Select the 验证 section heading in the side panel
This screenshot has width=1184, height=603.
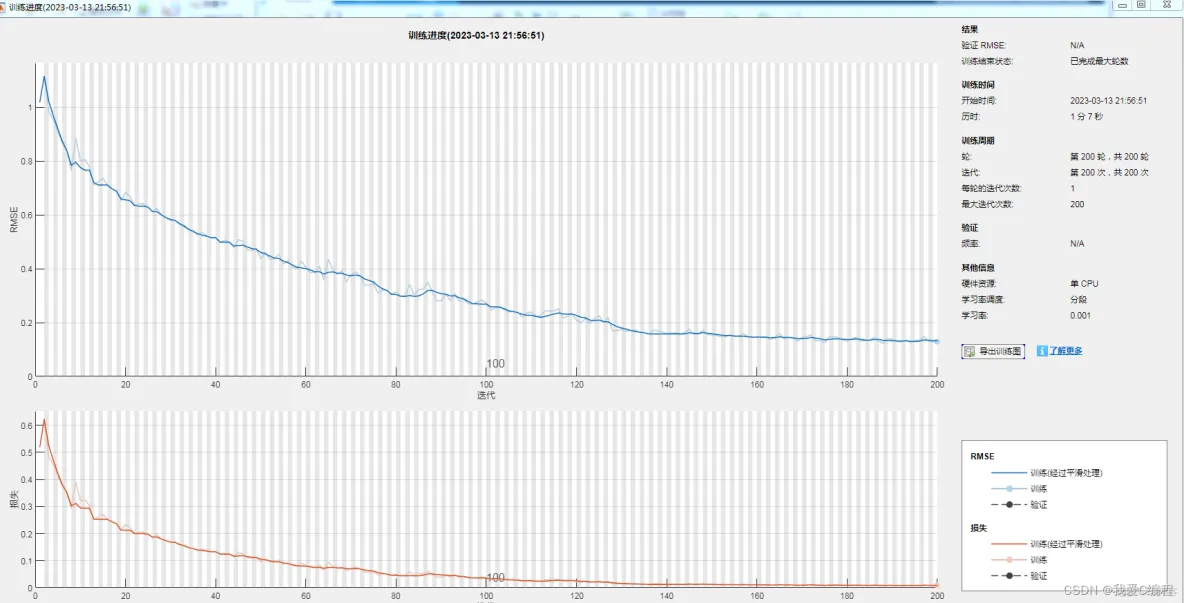coord(970,227)
